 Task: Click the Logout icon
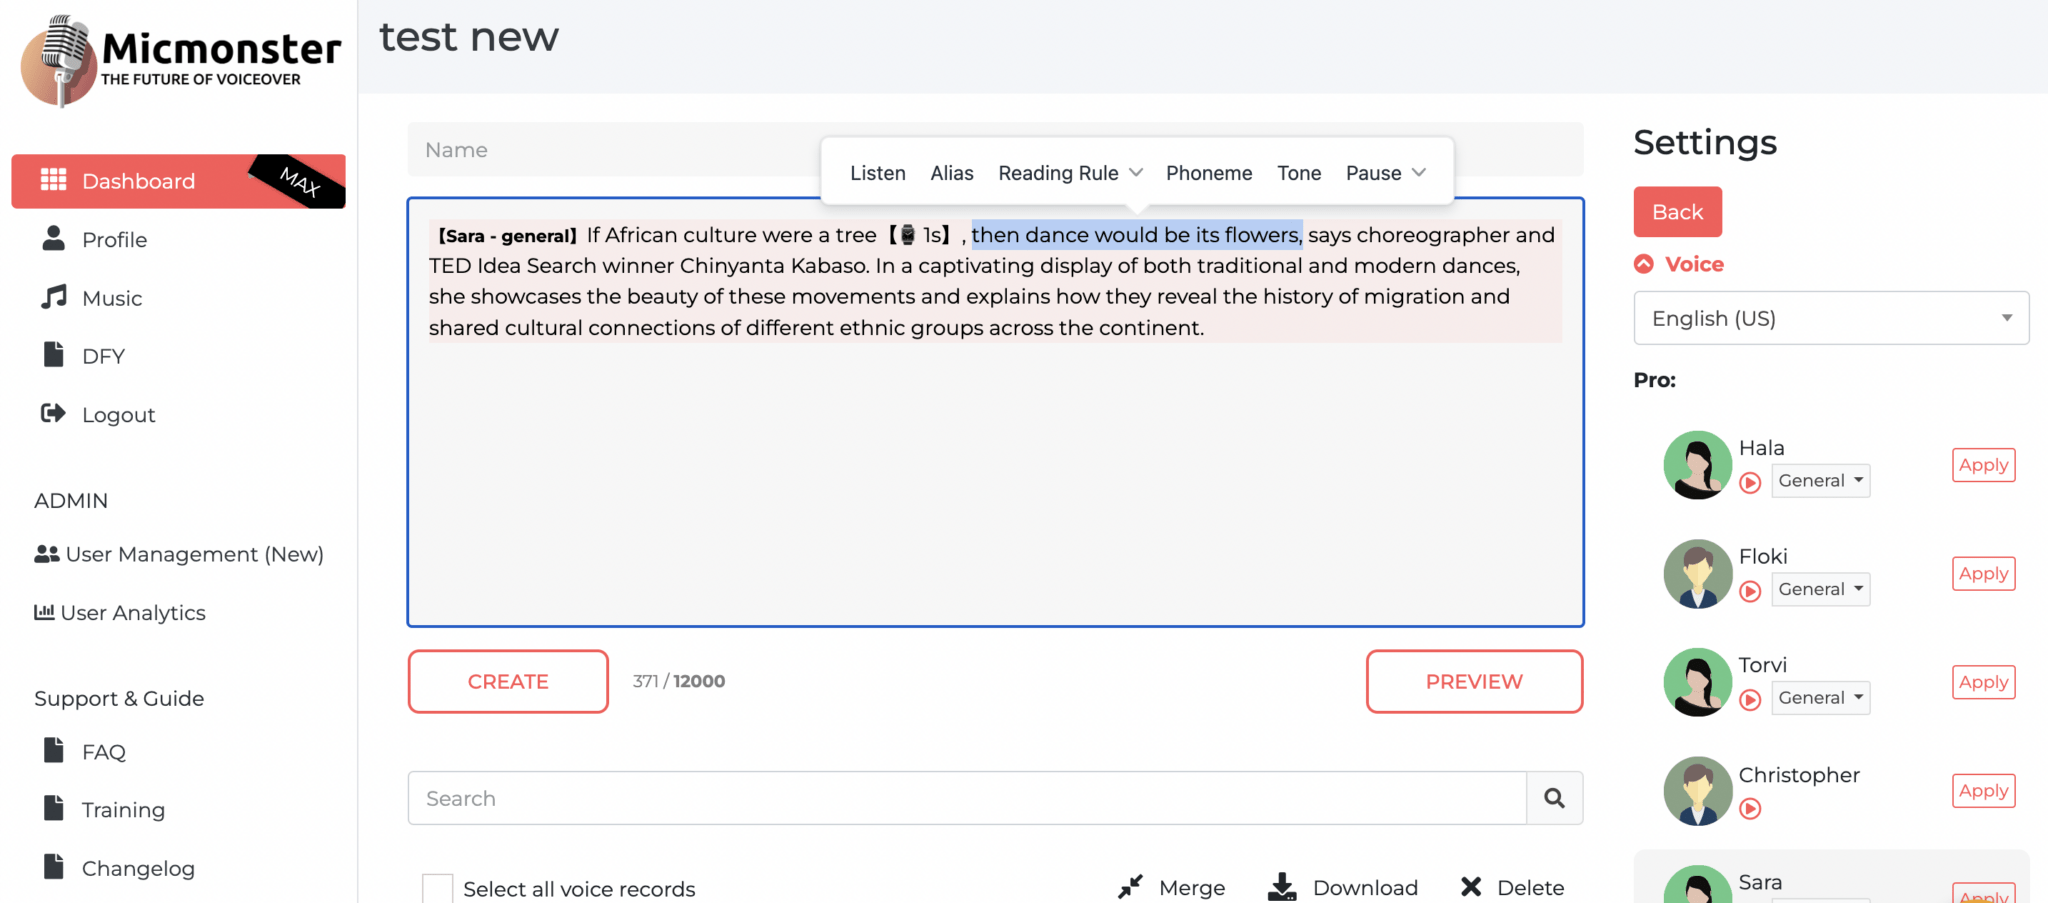click(55, 414)
